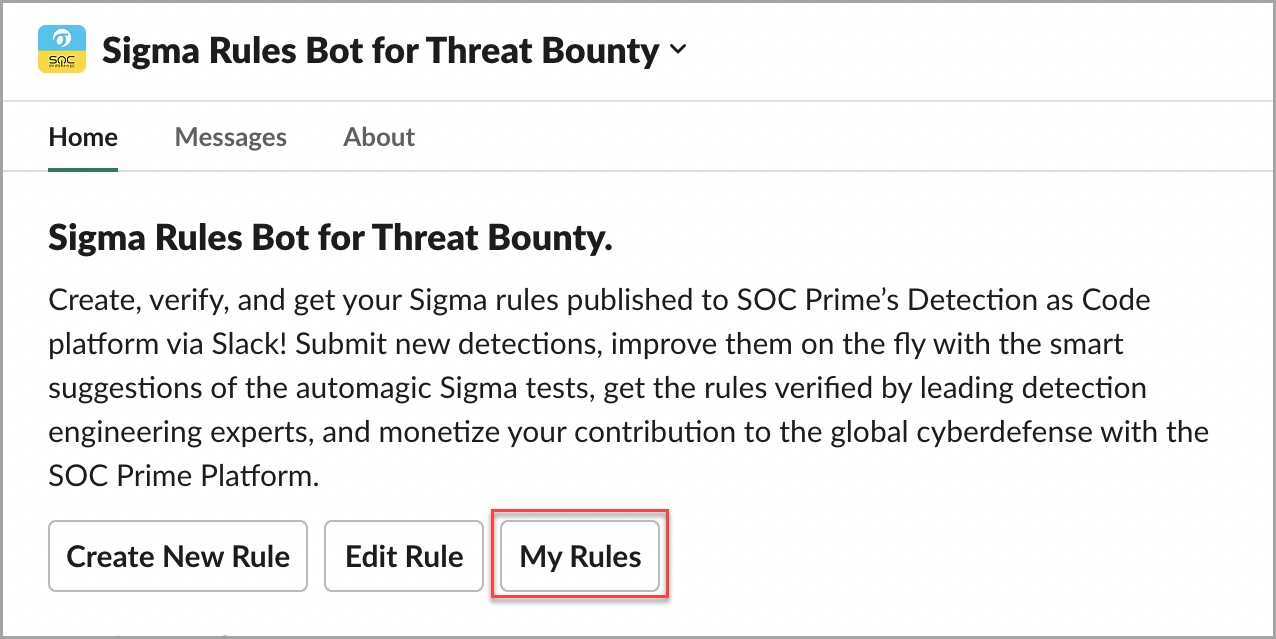Click "SOC Prime Platform." ending the description
Image resolution: width=1276 pixels, height=639 pixels.
[x=184, y=476]
